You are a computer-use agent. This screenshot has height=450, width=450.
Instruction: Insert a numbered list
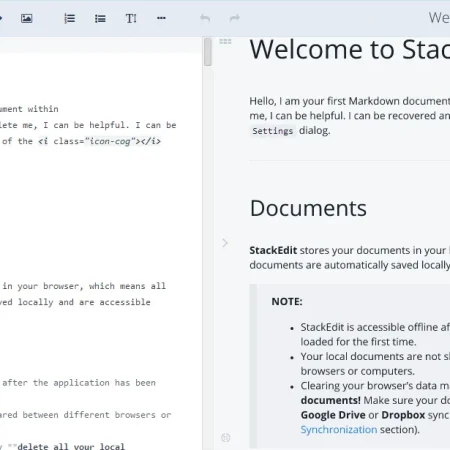tap(69, 18)
